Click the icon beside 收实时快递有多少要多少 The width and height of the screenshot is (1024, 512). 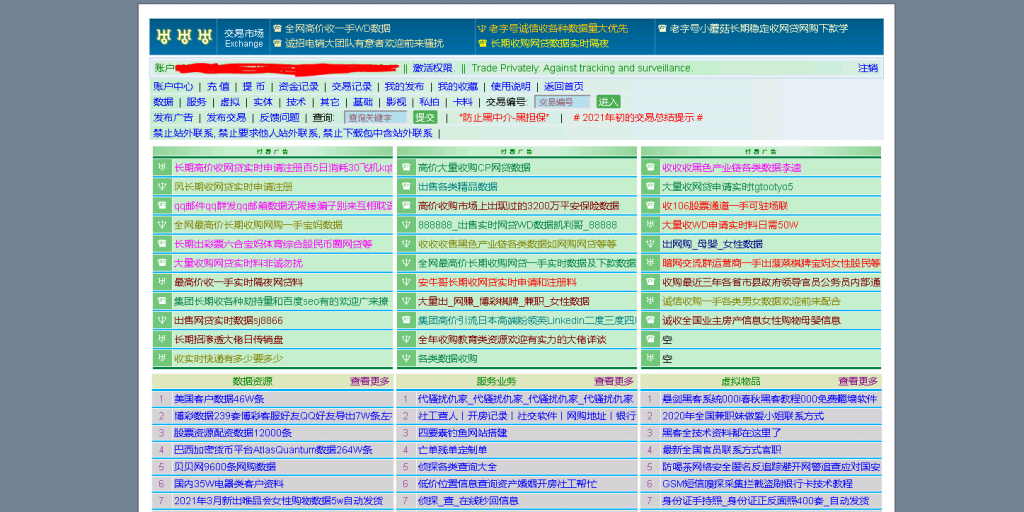point(161,359)
